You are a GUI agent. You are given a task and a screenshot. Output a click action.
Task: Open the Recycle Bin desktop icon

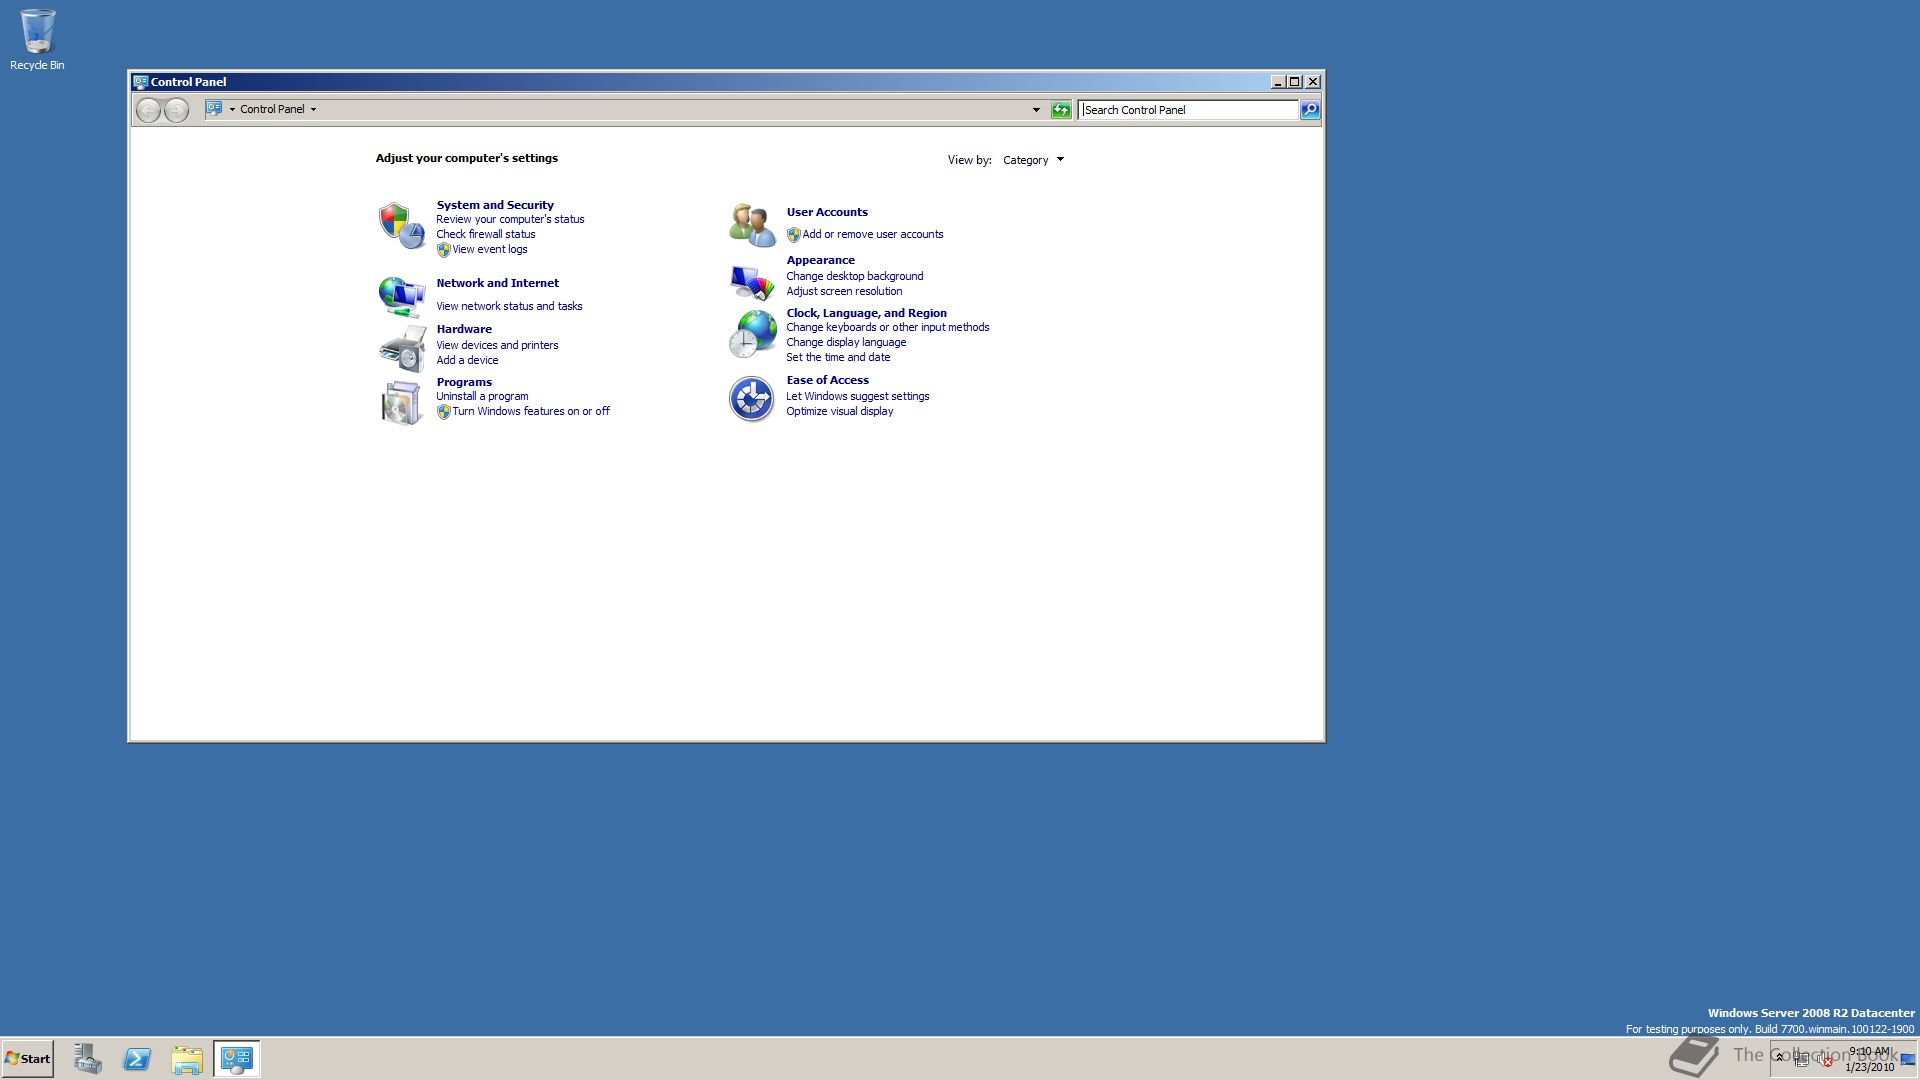click(37, 40)
